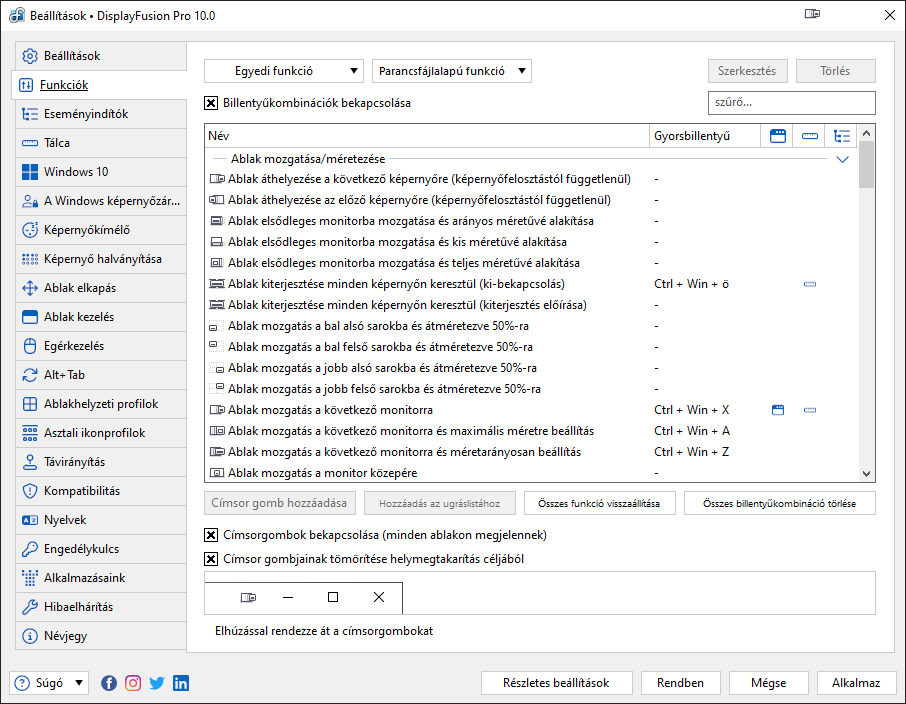The width and height of the screenshot is (906, 704).
Task: Click the trigger column header icon
Action: pos(842,136)
